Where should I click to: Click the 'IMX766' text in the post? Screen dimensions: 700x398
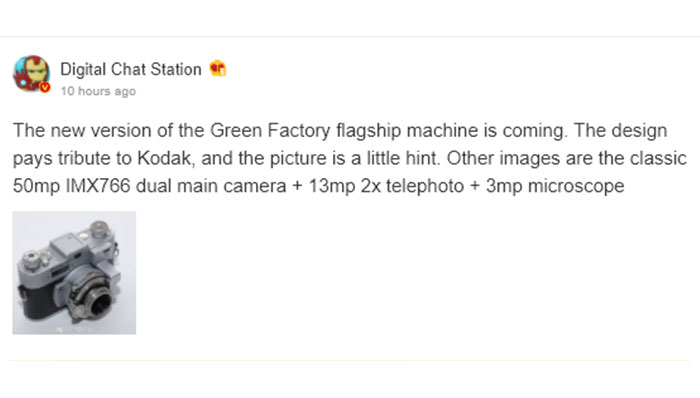pyautogui.click(x=98, y=186)
